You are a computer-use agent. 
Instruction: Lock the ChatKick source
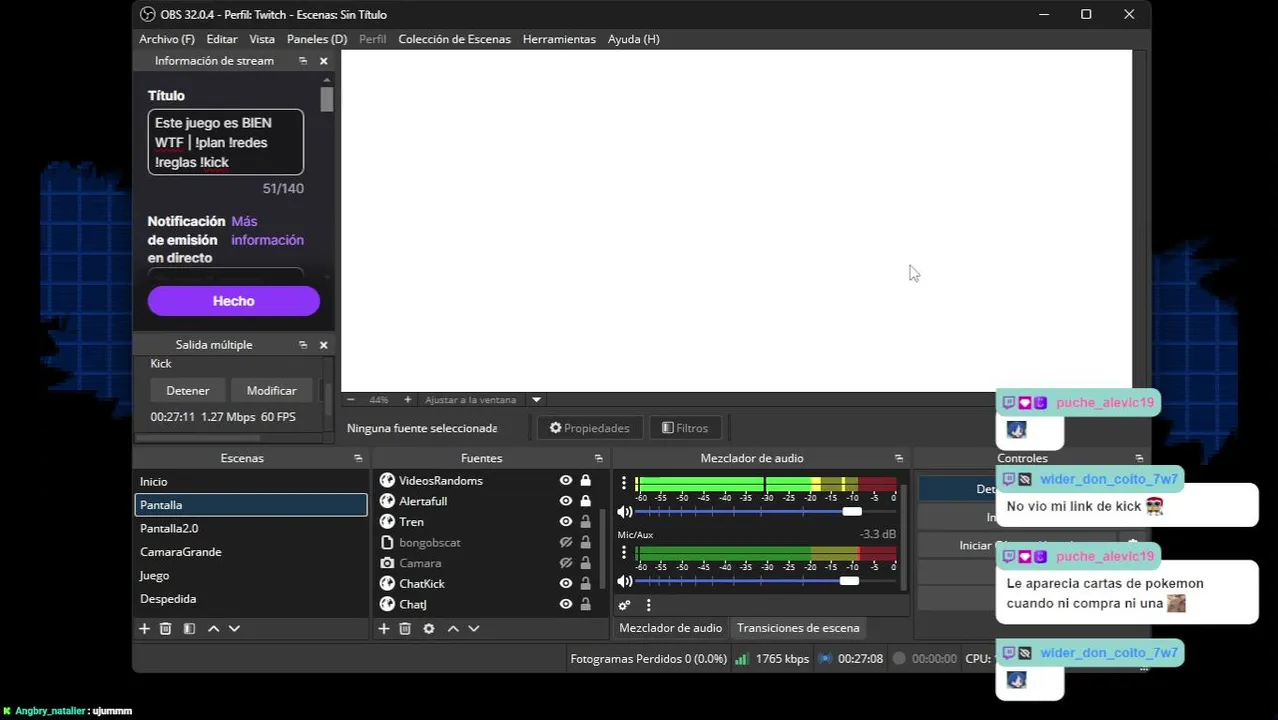tap(586, 584)
